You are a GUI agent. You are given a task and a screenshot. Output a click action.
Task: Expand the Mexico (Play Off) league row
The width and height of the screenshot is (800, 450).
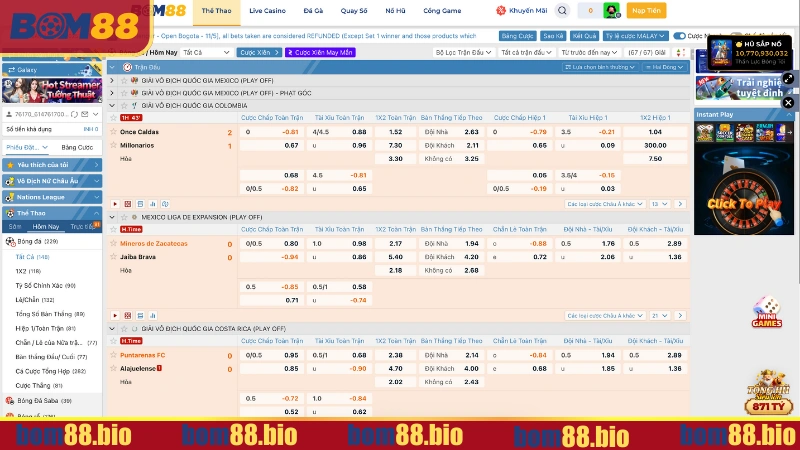coord(112,81)
